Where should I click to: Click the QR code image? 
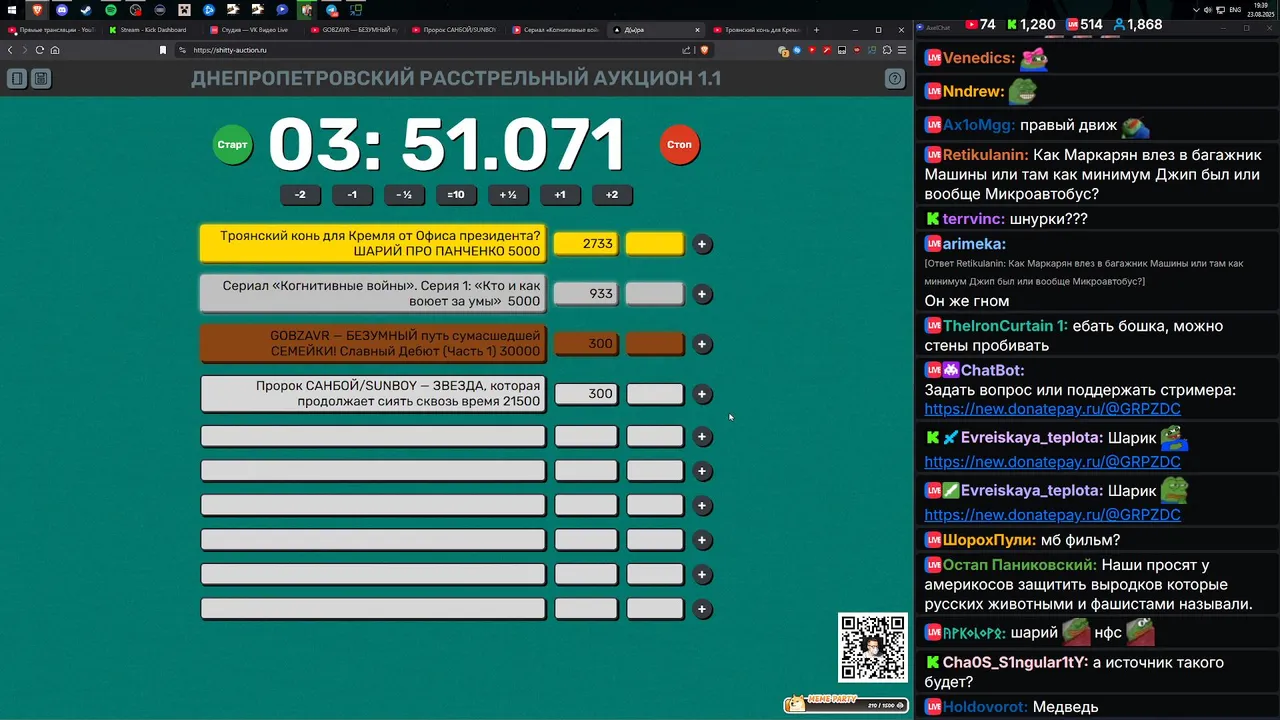pos(873,647)
